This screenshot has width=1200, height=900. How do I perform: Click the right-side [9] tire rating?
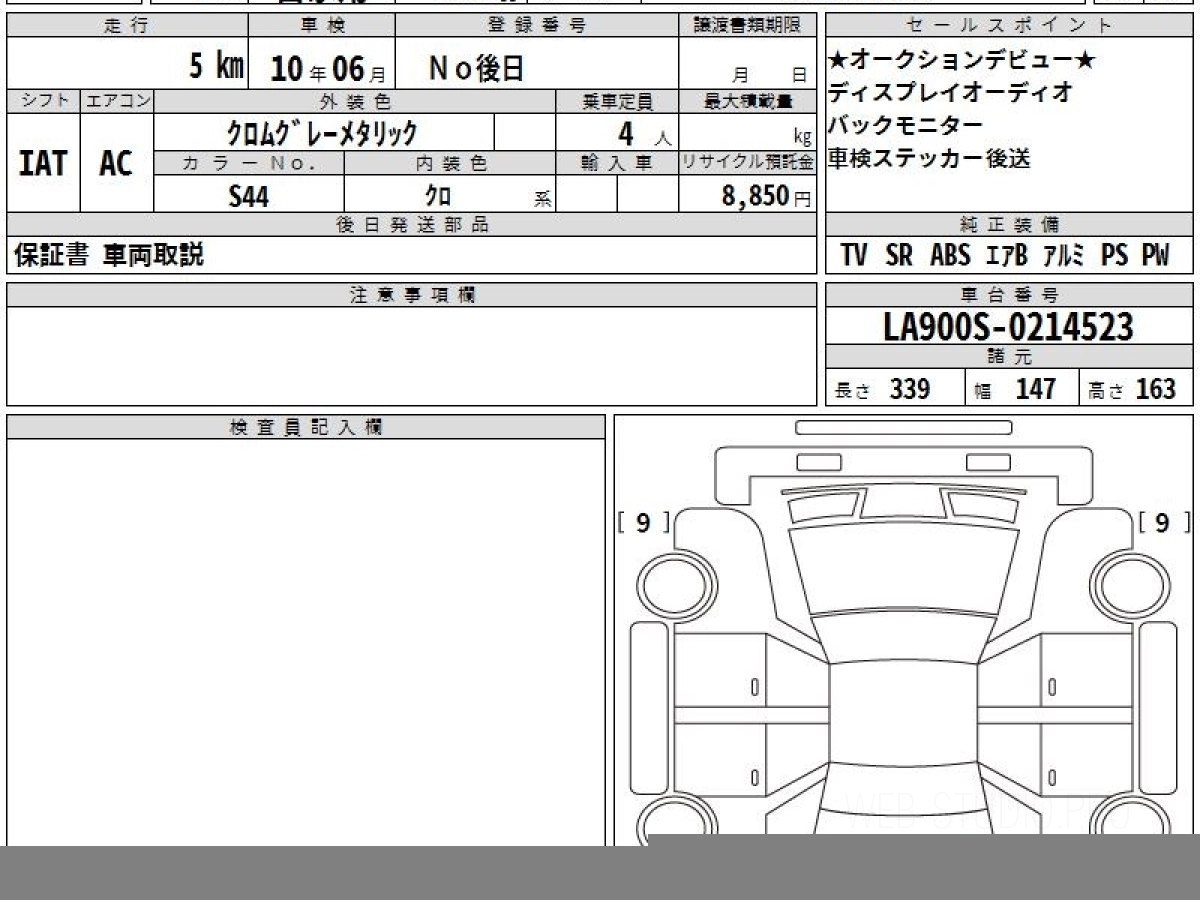click(x=1161, y=523)
